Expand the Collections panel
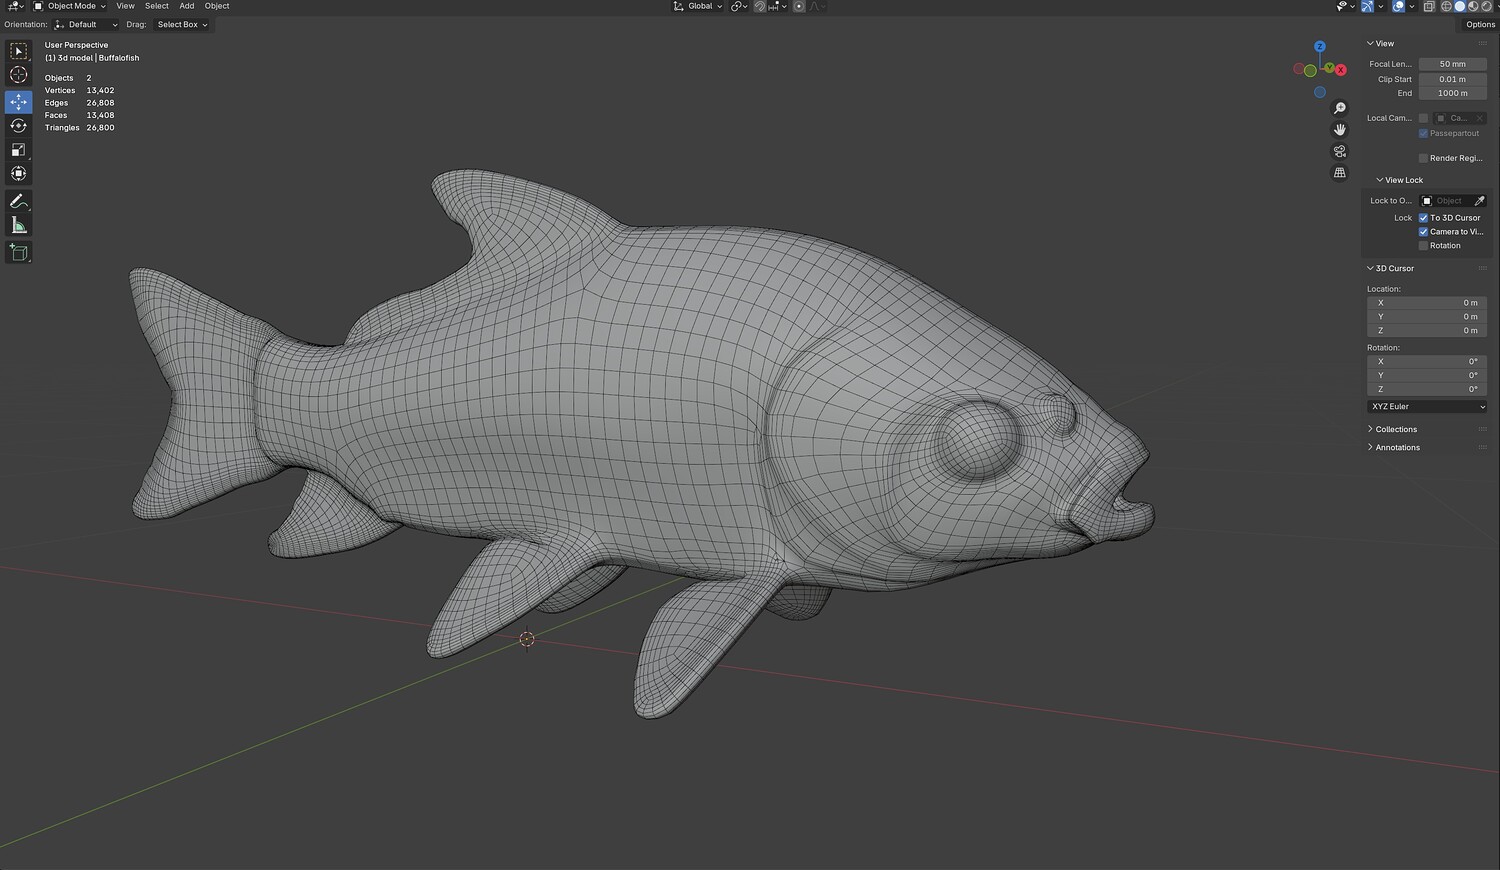 pos(1392,429)
